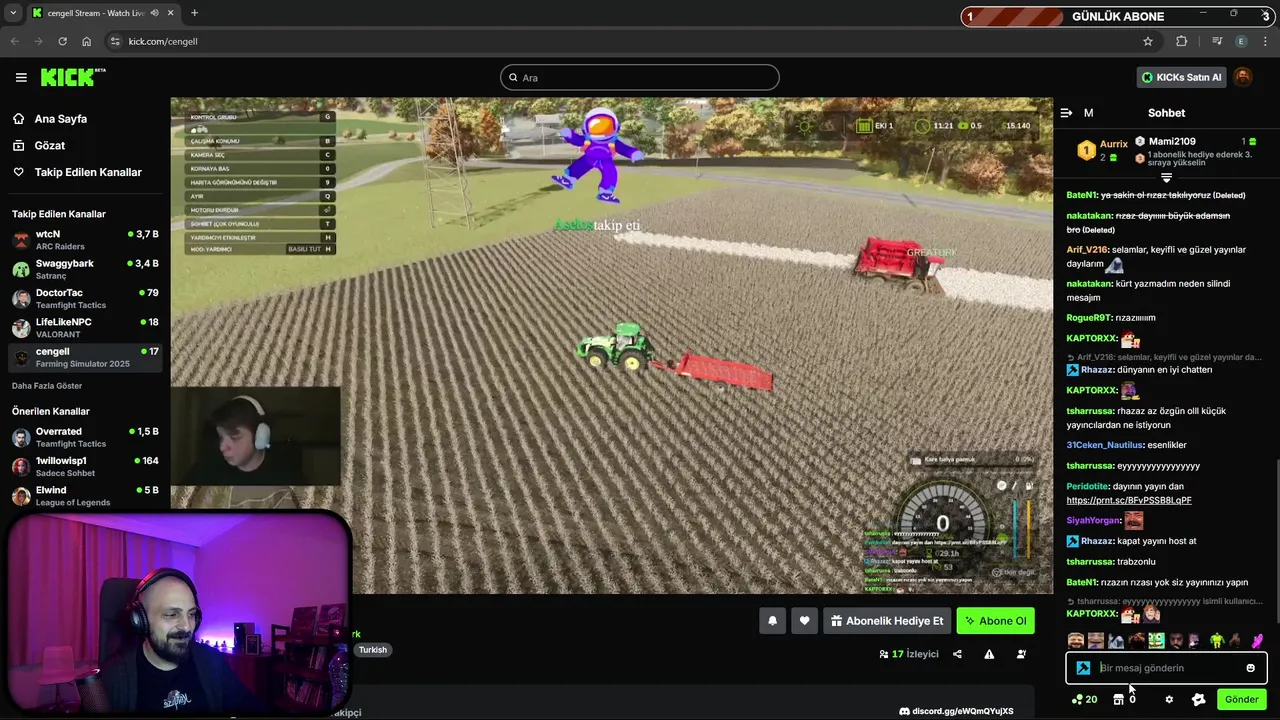The width and height of the screenshot is (1280, 720).
Task: Open the emoji picker in chat input
Action: coord(1250,668)
